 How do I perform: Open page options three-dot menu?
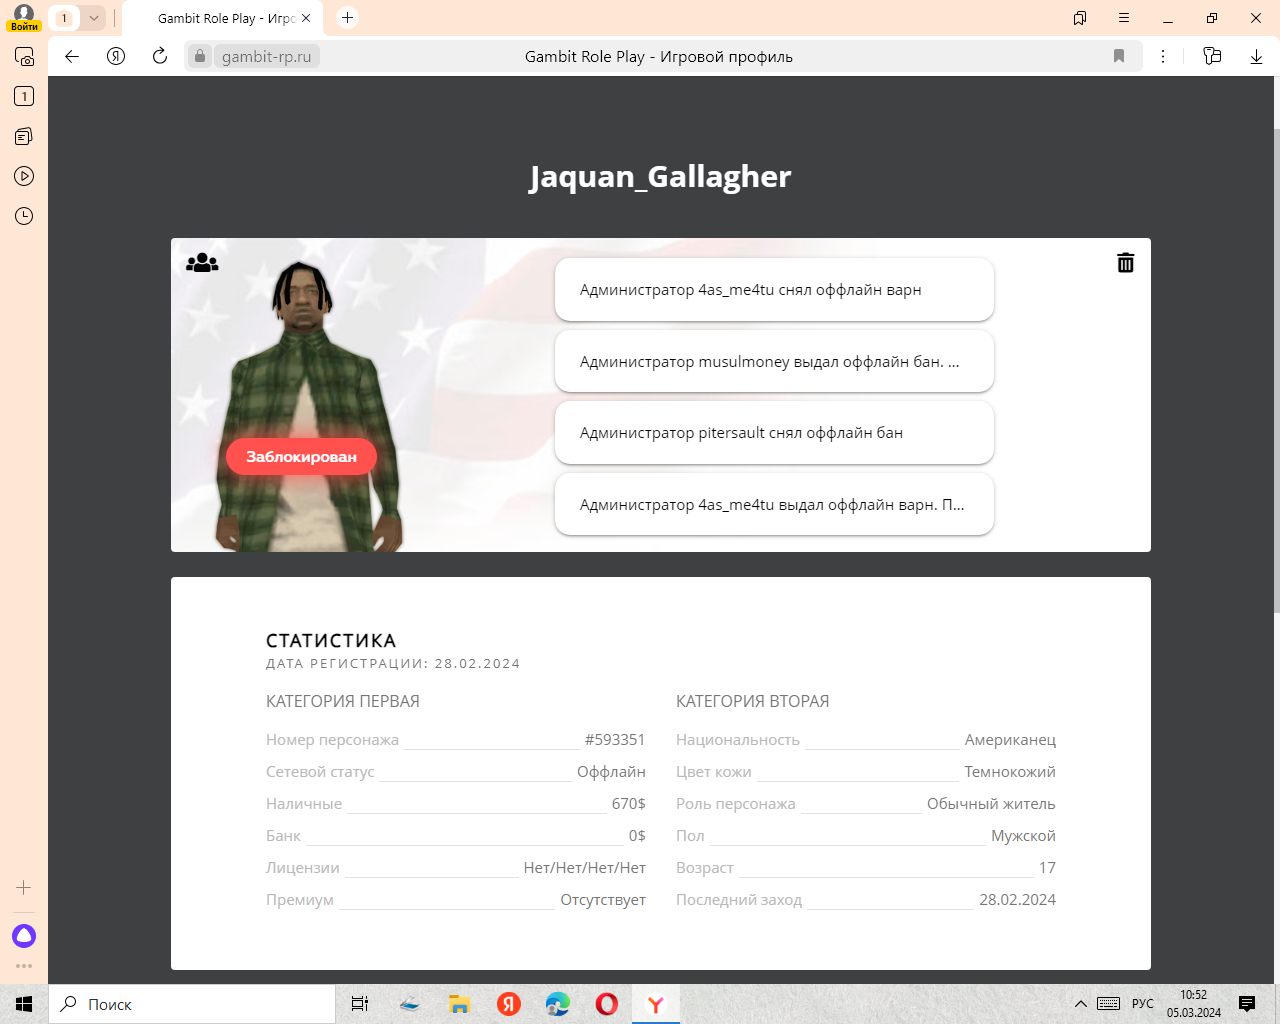click(1163, 57)
